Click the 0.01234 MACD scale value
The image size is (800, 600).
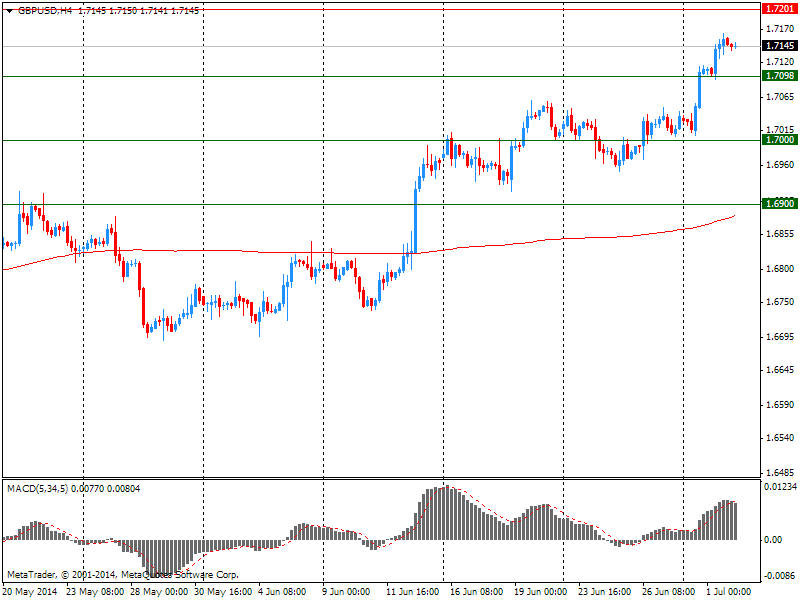(781, 487)
